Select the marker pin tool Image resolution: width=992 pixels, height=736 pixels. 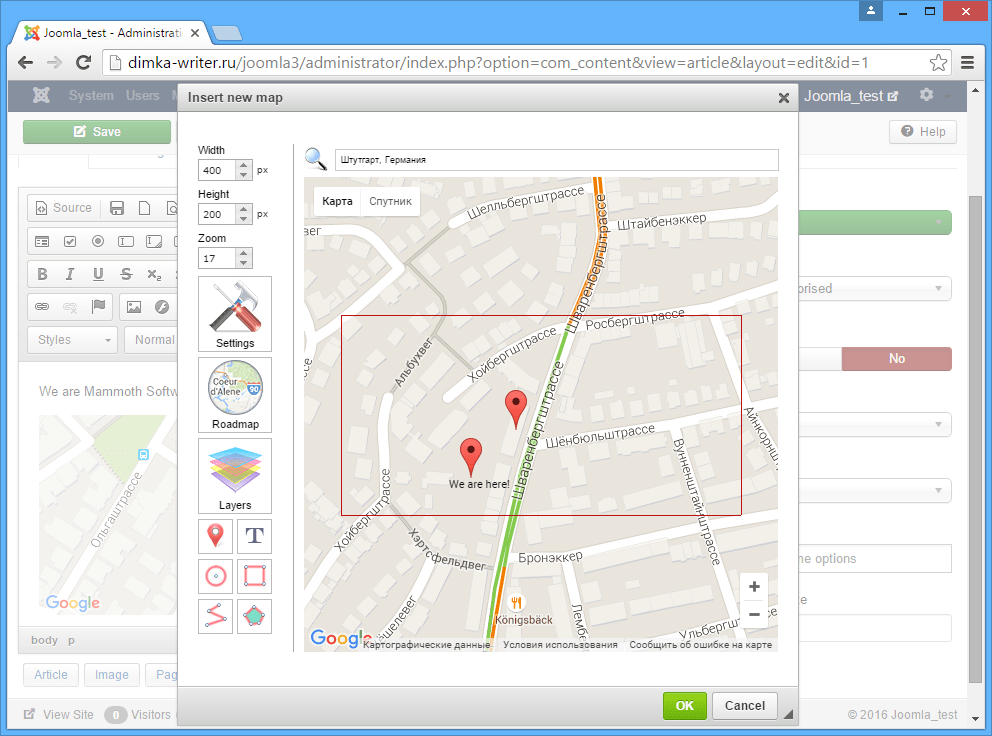[216, 536]
